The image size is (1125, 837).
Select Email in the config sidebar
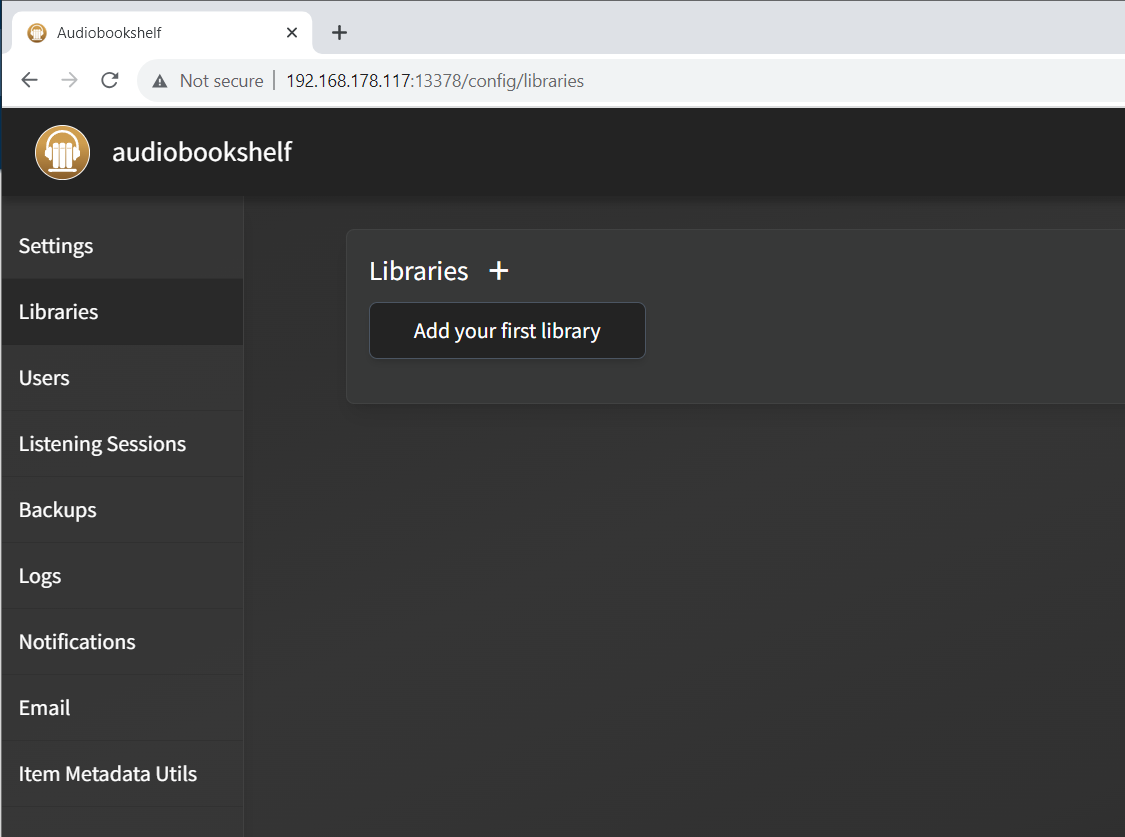45,708
